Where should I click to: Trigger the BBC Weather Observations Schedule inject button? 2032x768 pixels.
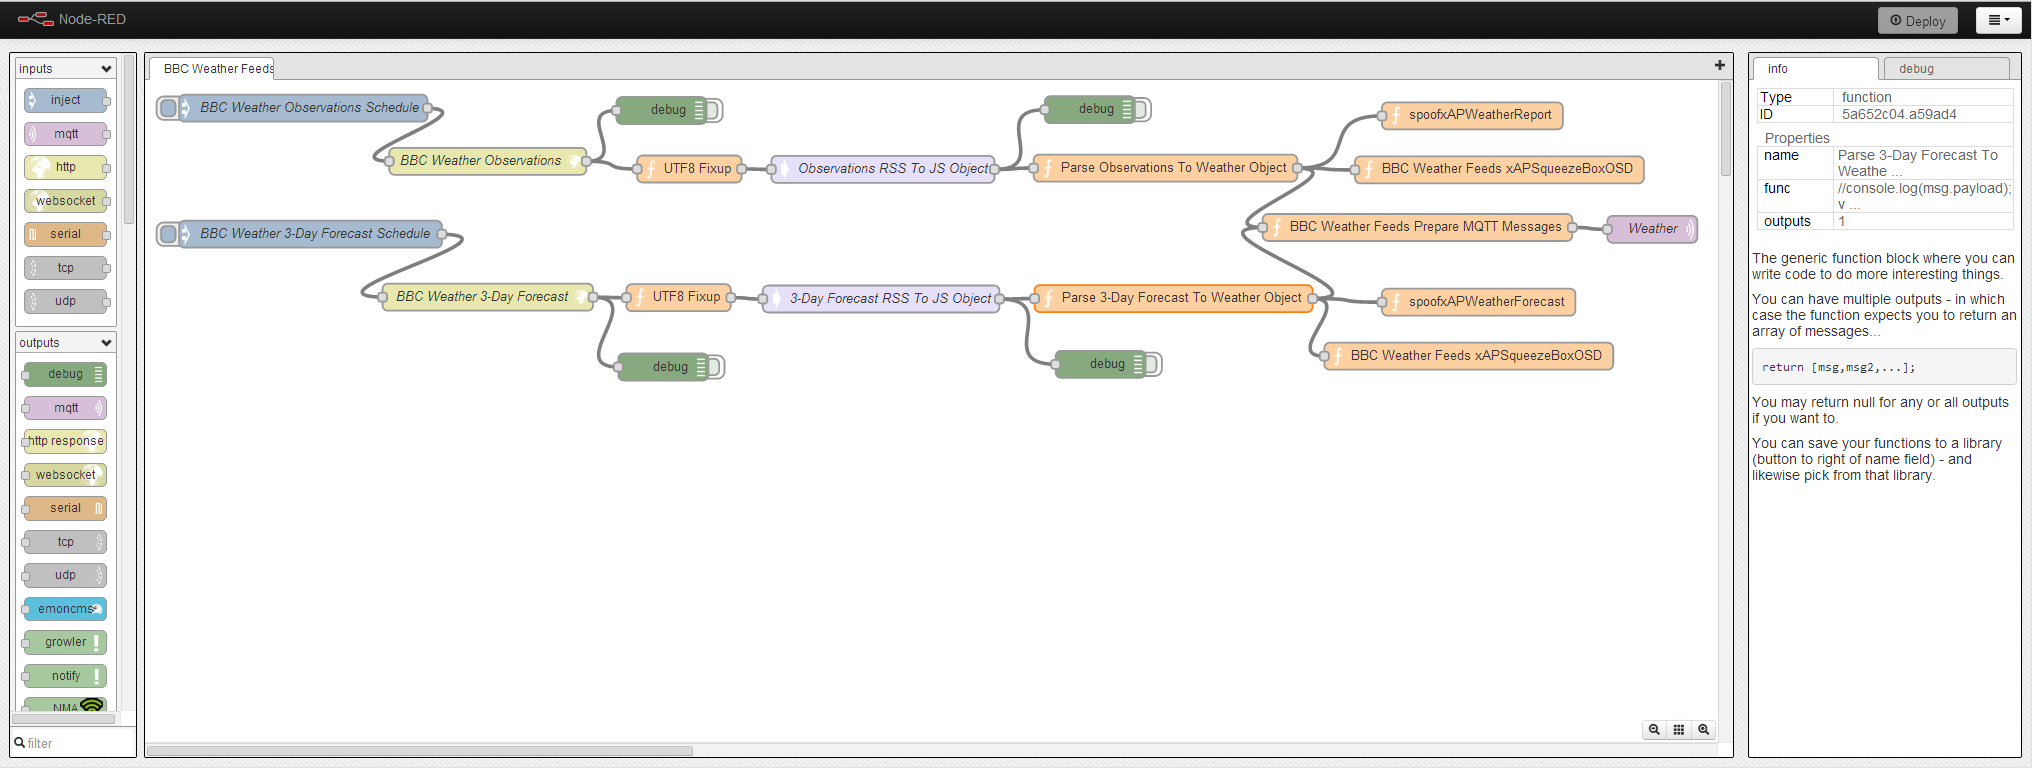coord(168,108)
